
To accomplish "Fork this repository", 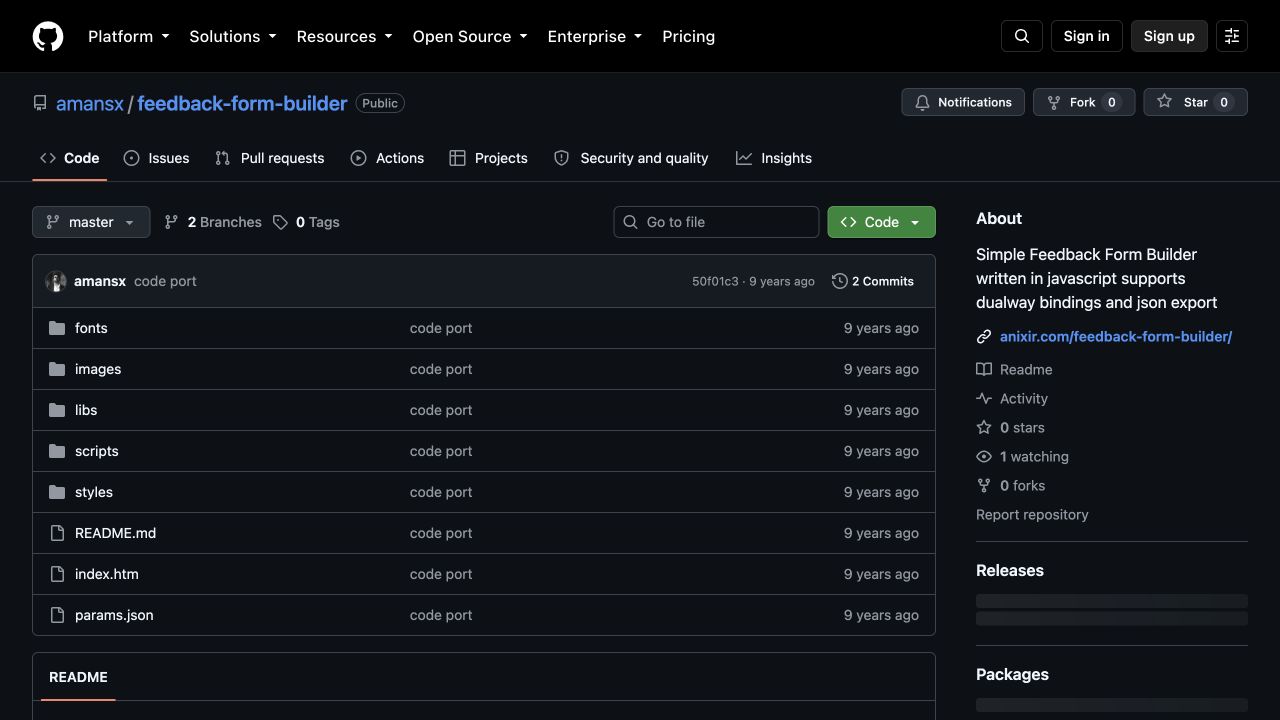I will pos(1084,102).
